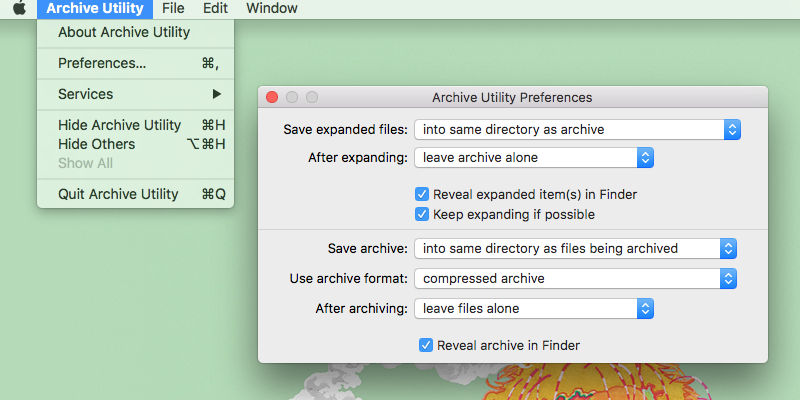Choose Hide Archive Utility
Screen dimensions: 800x400
(x=120, y=125)
